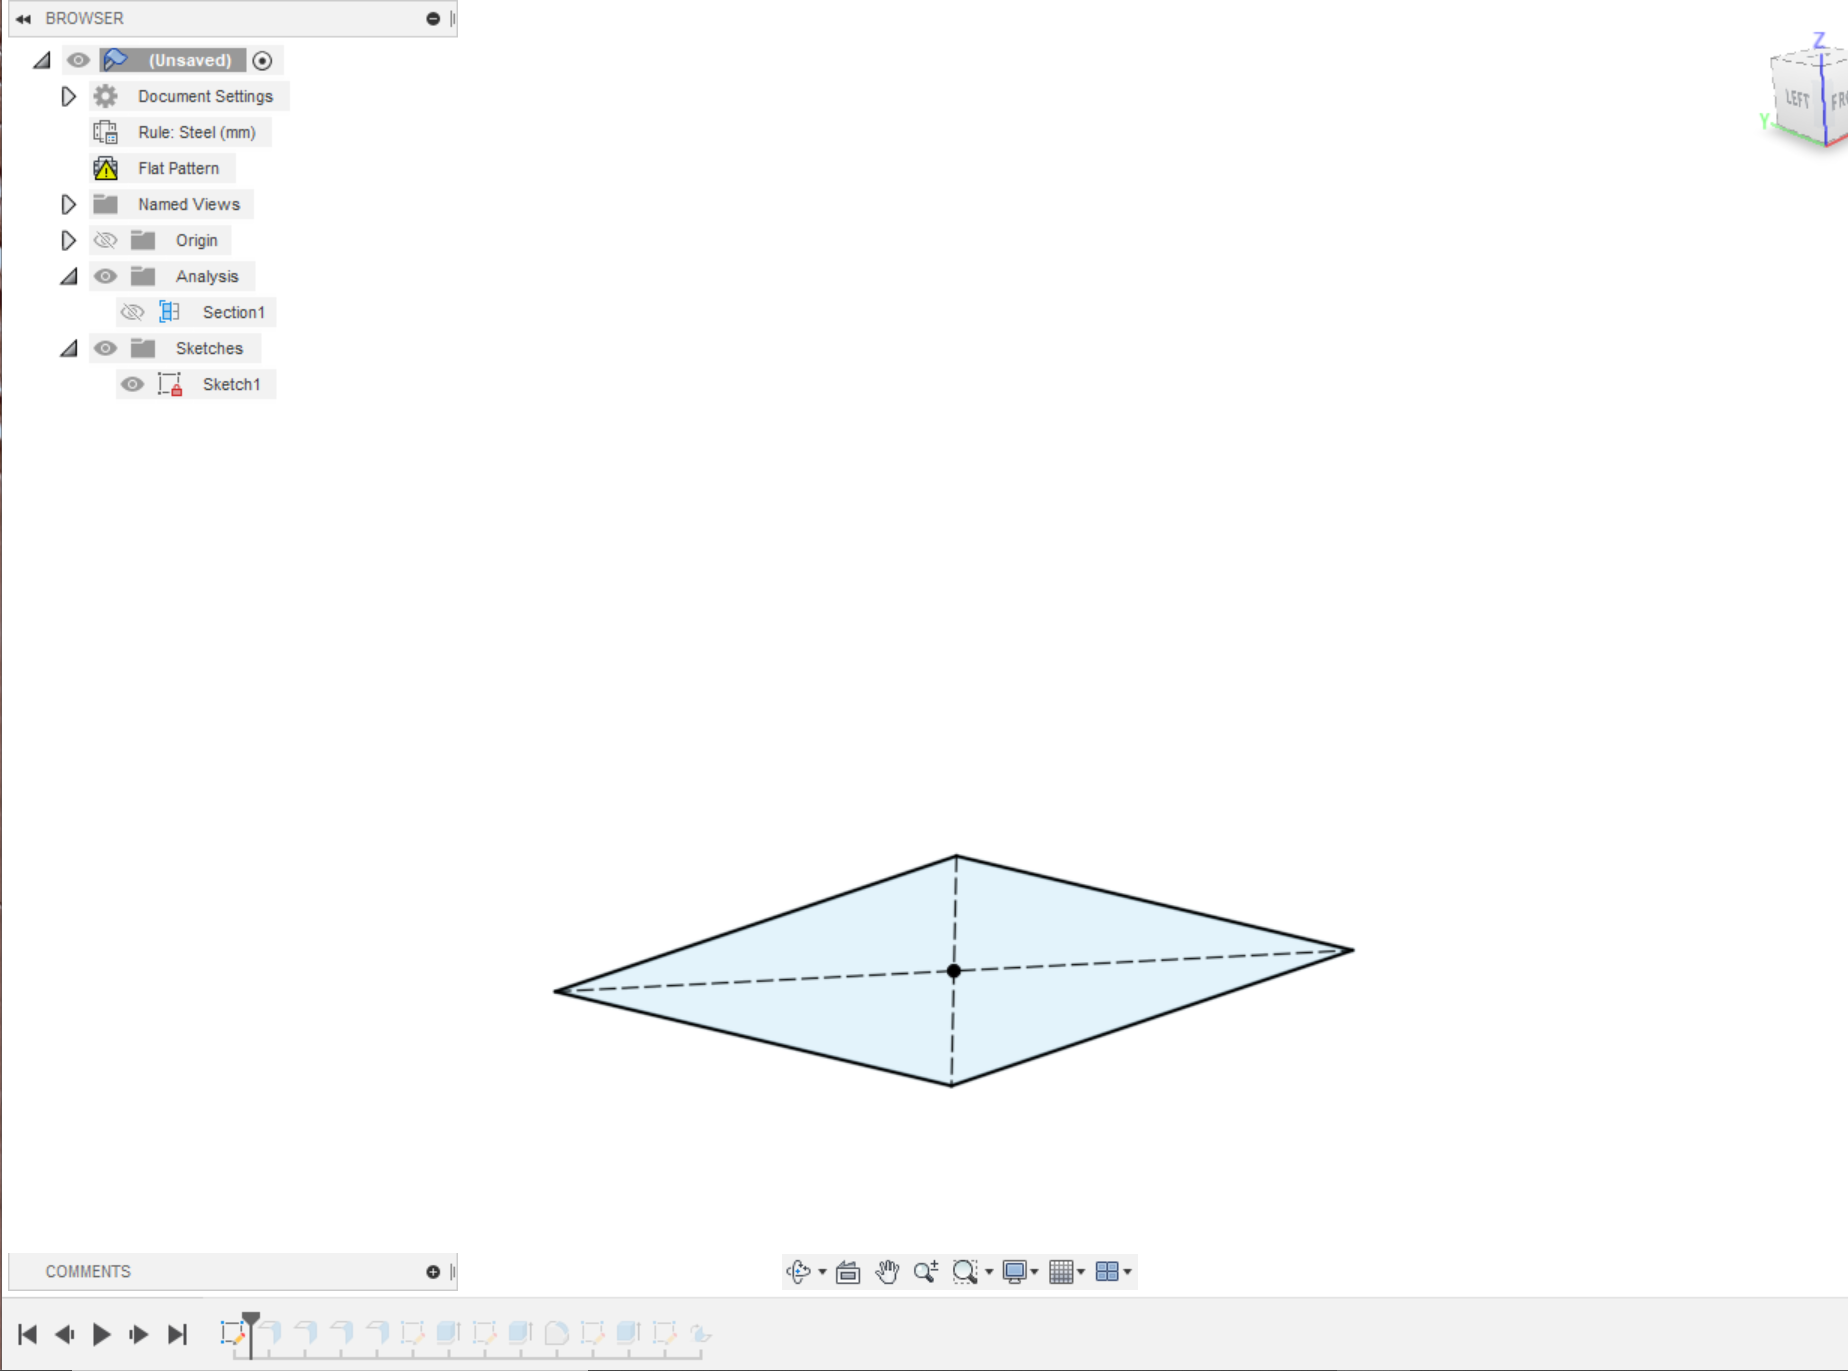Image resolution: width=1848 pixels, height=1371 pixels.
Task: Activate the Zoom tool
Action: click(x=925, y=1271)
